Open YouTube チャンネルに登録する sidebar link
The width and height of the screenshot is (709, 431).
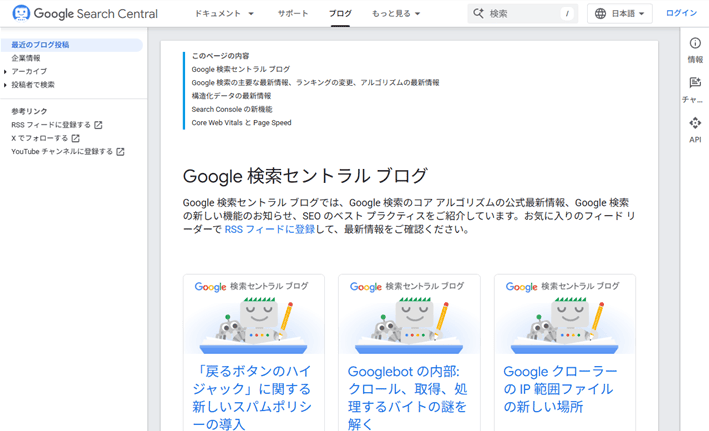click(62, 152)
